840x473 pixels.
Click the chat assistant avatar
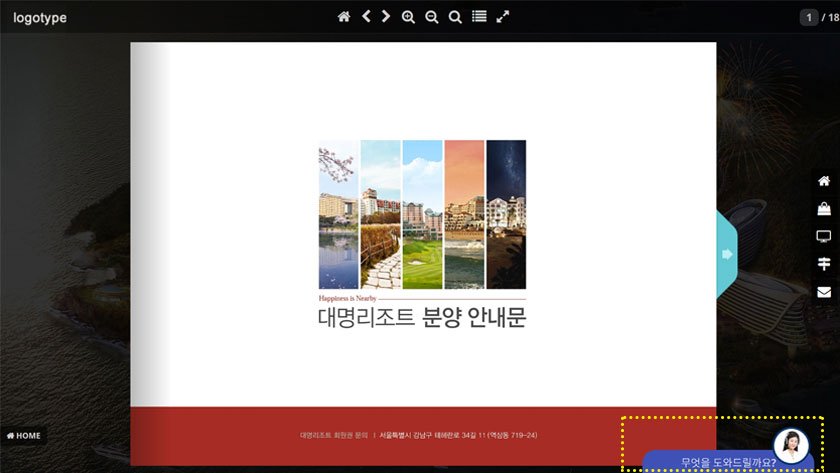(x=791, y=444)
